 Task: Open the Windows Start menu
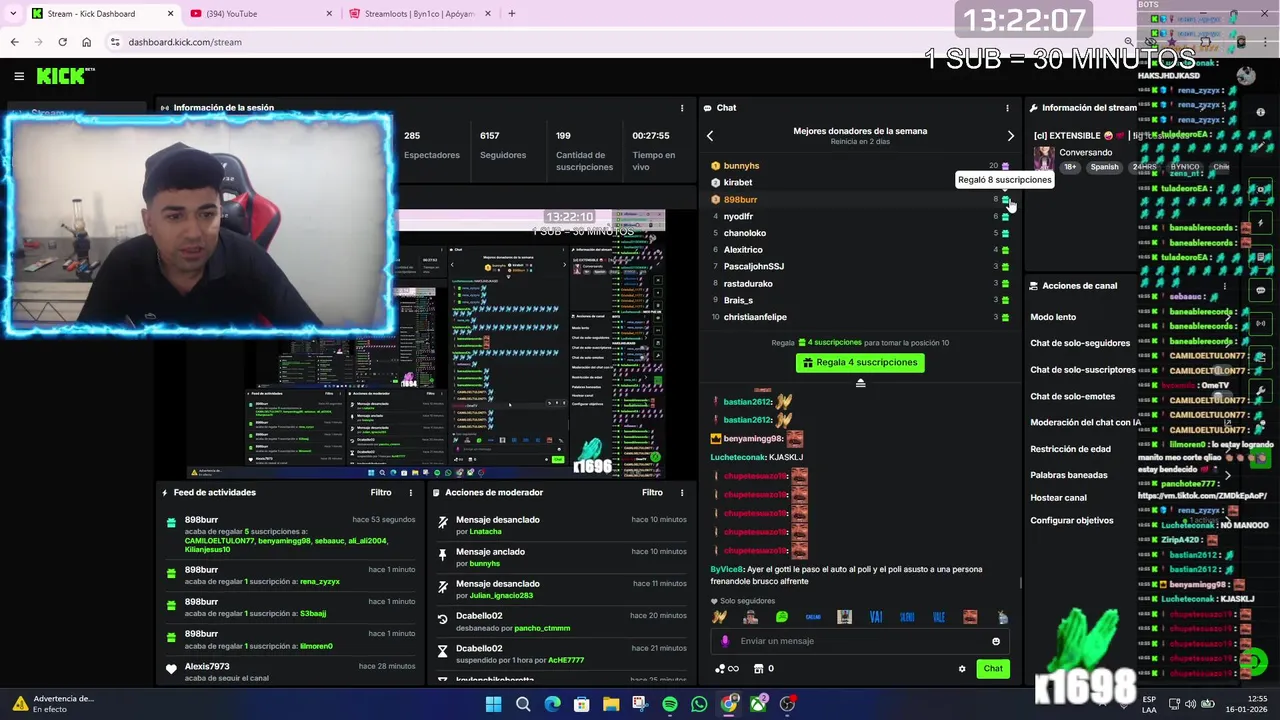pyautogui.click(x=493, y=704)
